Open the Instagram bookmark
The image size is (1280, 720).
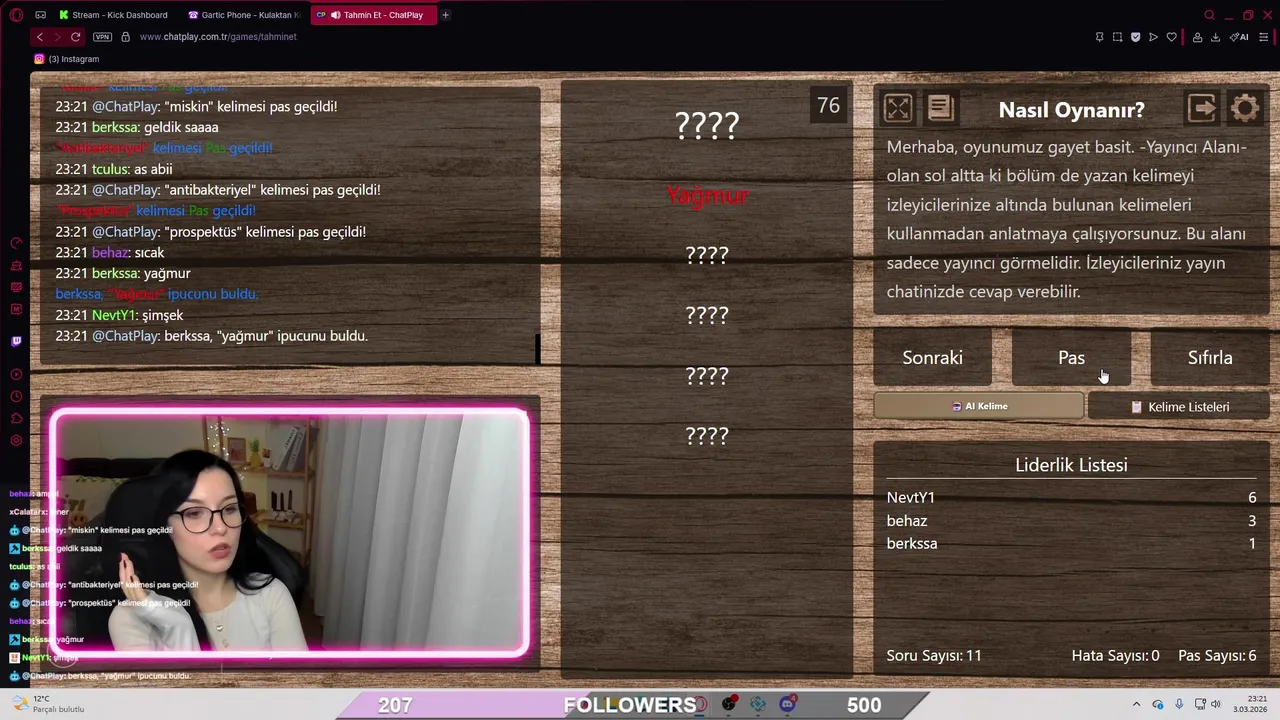pos(67,59)
